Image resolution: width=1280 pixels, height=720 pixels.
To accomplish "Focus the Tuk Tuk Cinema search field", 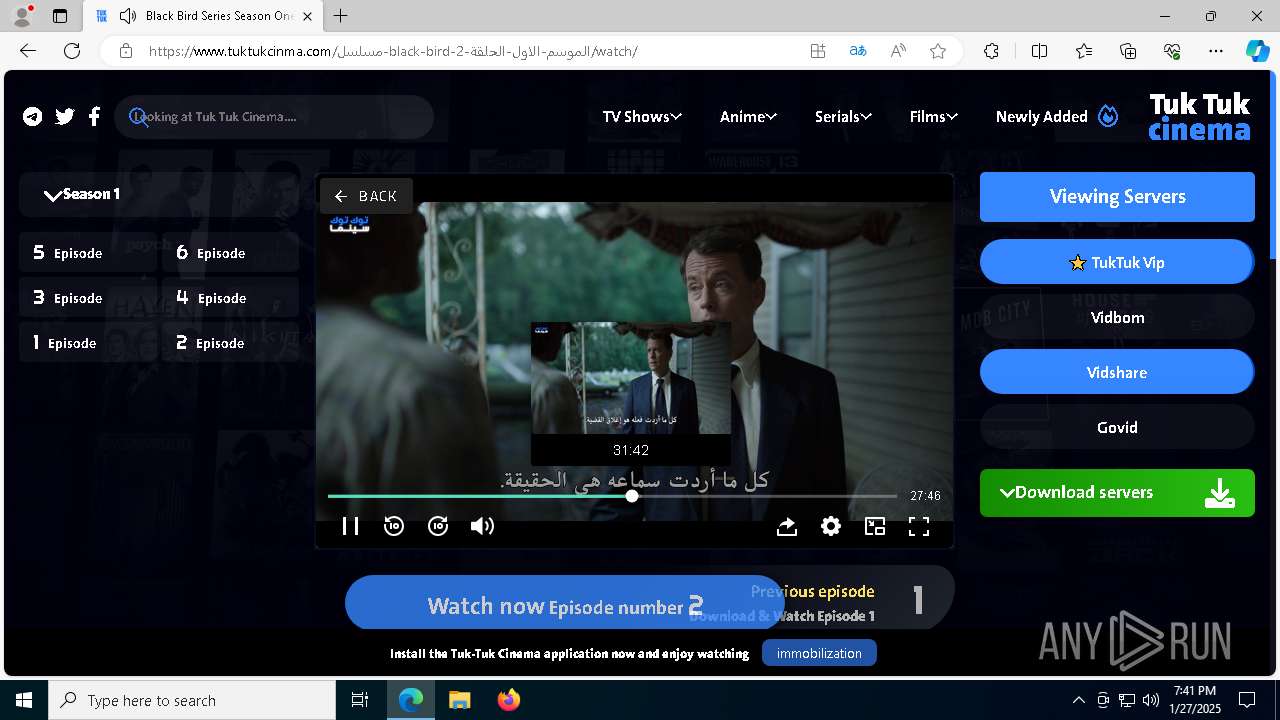I will (x=274, y=117).
